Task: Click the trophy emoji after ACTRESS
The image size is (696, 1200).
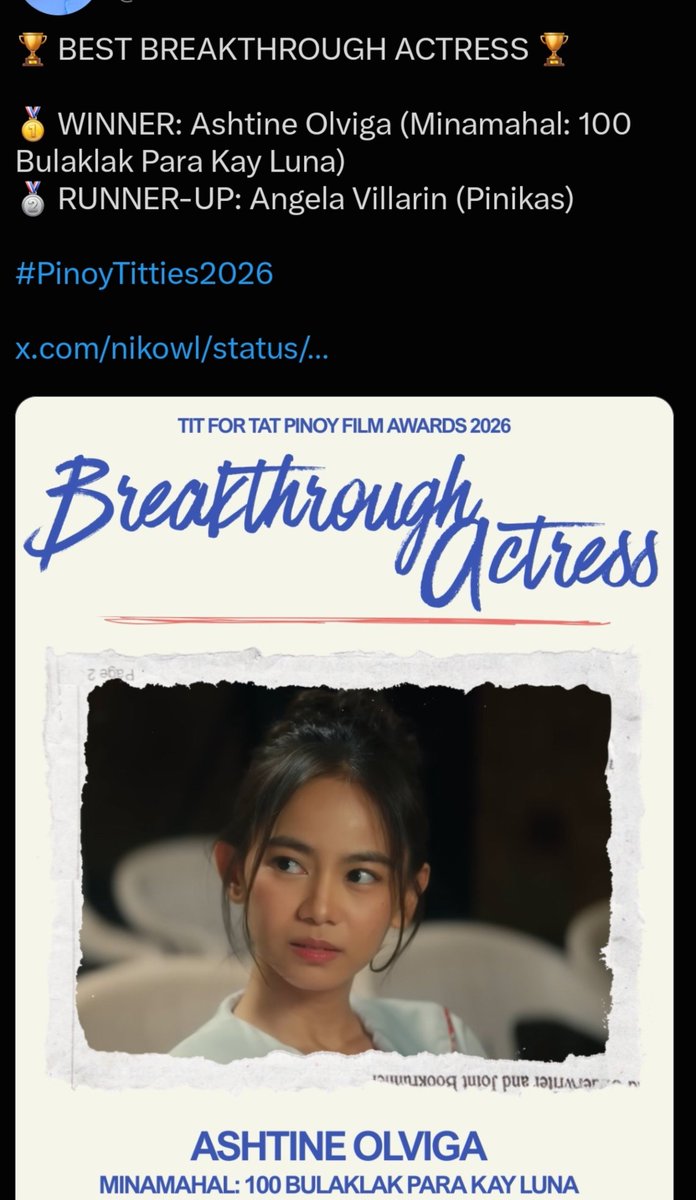Action: coord(554,49)
